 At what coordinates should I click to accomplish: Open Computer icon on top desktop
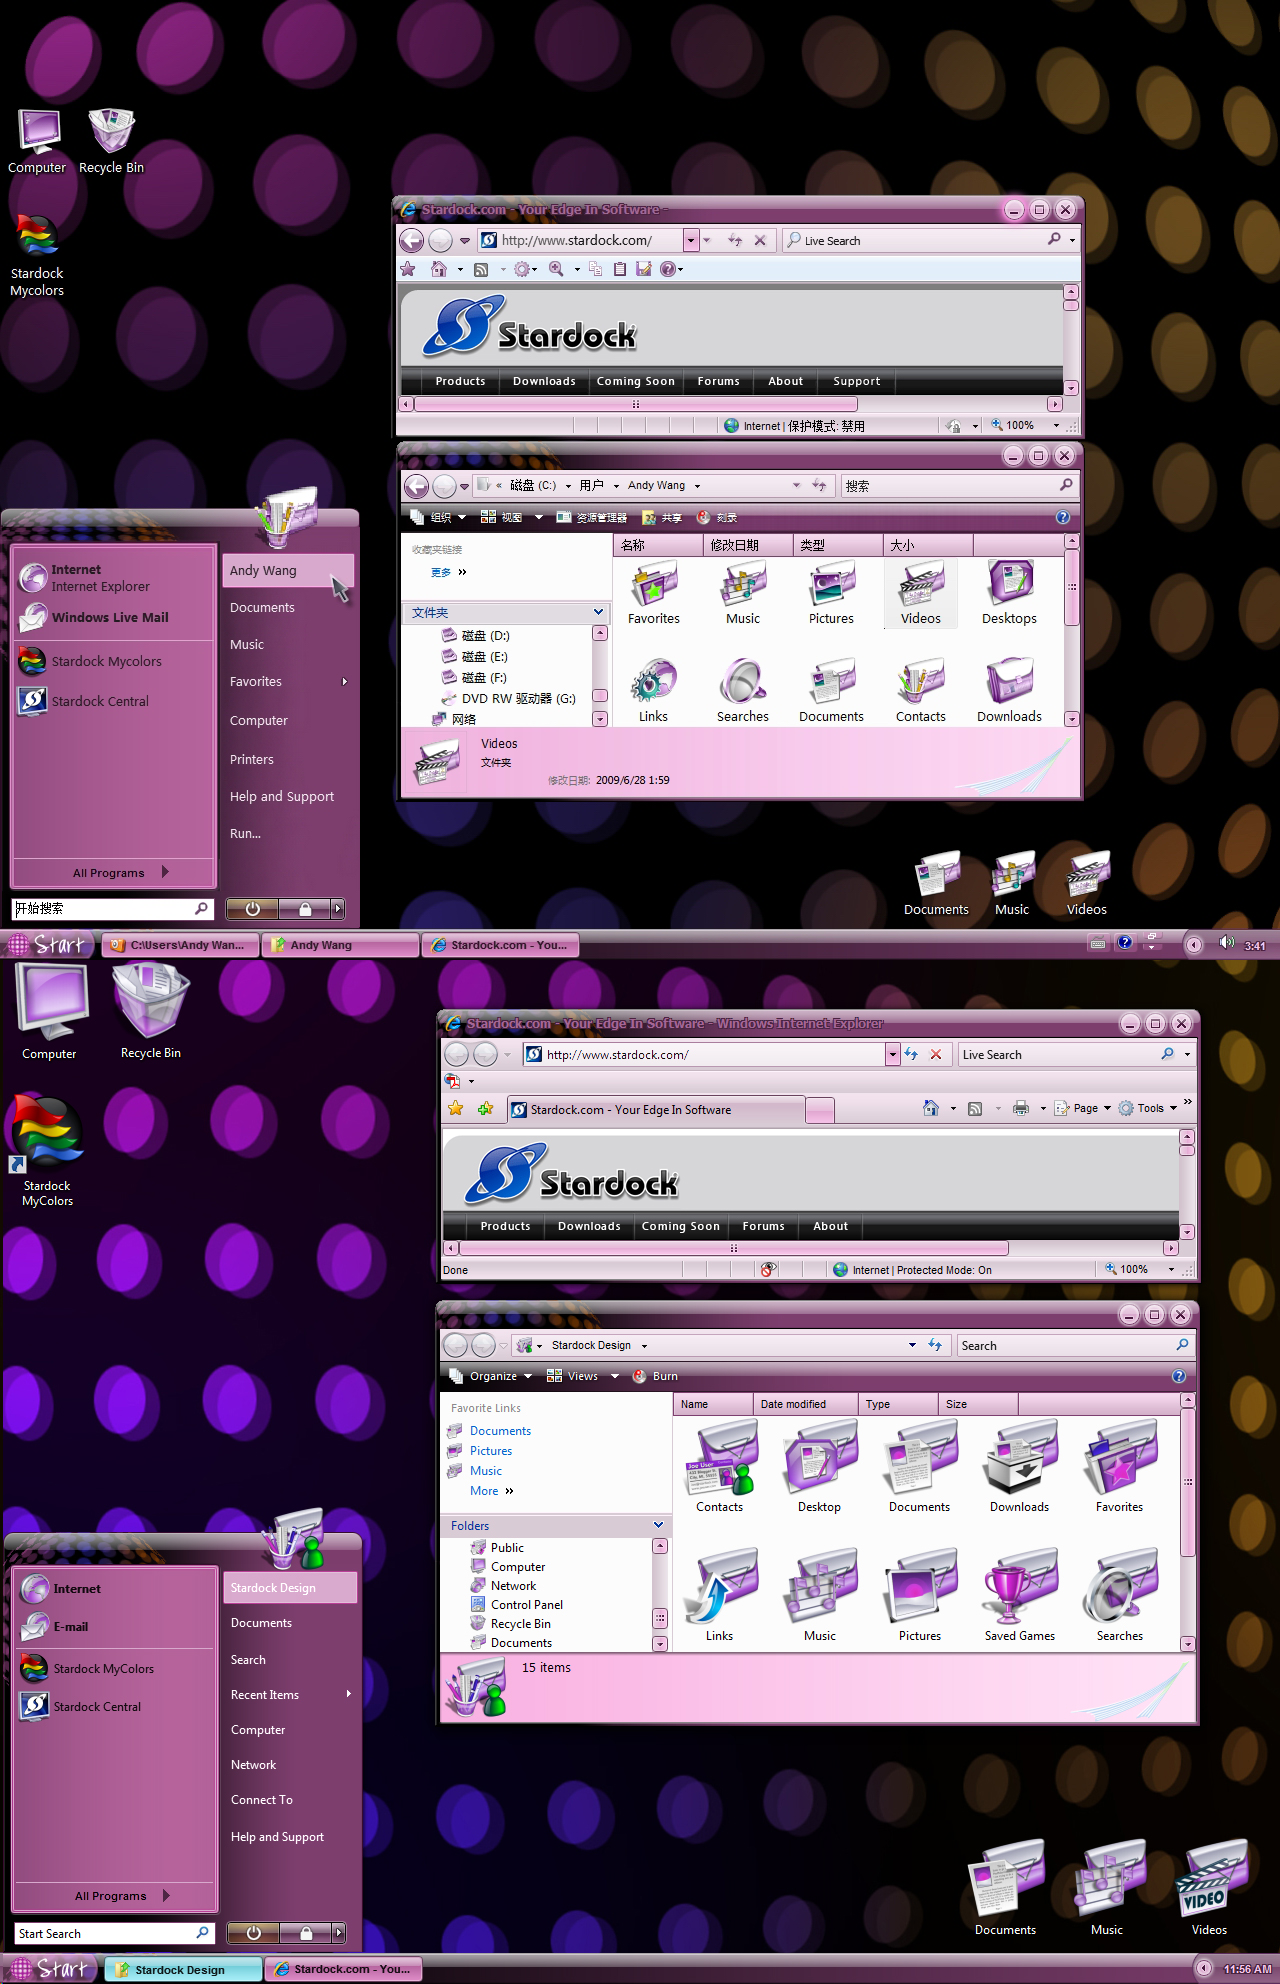tap(38, 141)
